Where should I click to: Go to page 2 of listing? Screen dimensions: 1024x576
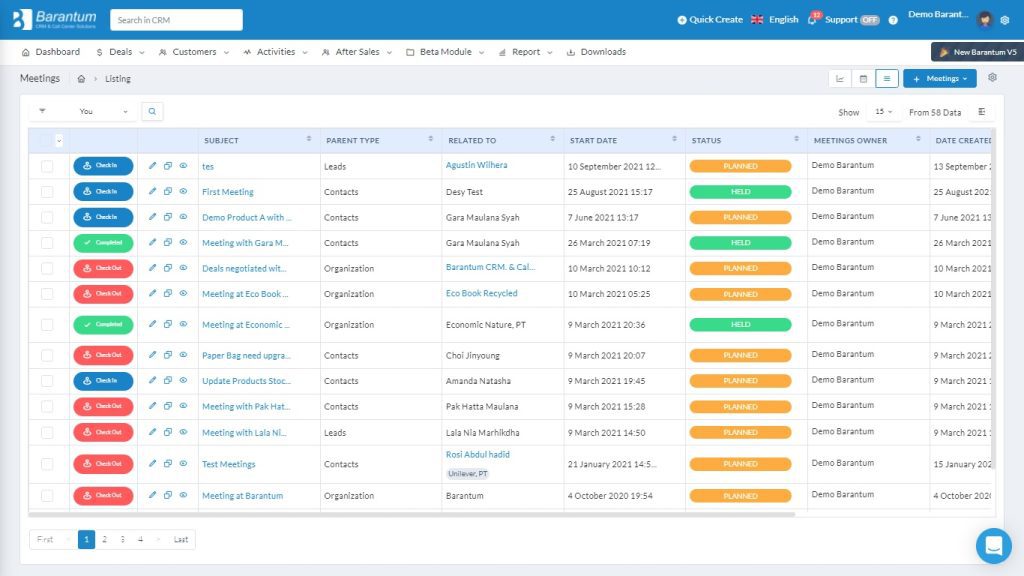104,539
